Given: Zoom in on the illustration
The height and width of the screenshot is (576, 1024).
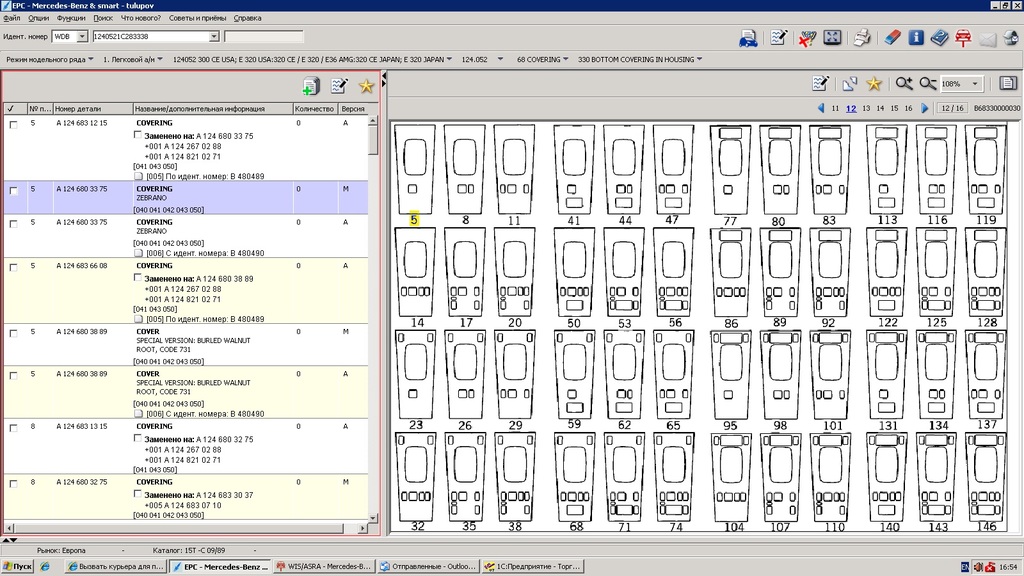Looking at the screenshot, I should coord(904,84).
